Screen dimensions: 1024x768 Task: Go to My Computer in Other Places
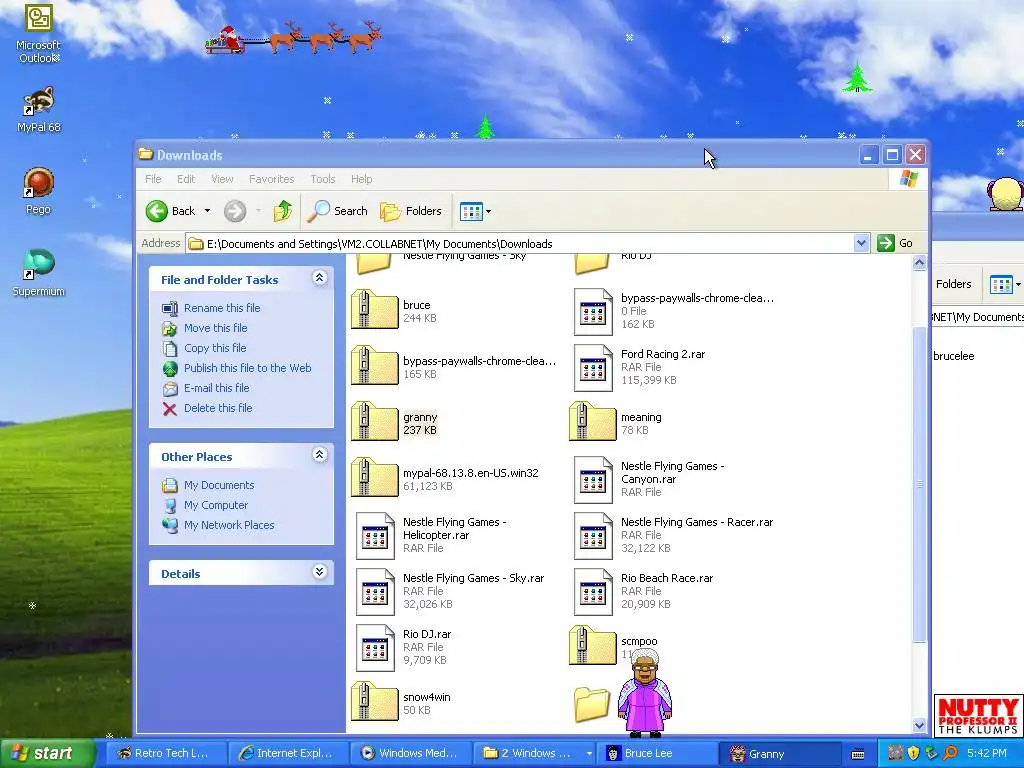(216, 505)
